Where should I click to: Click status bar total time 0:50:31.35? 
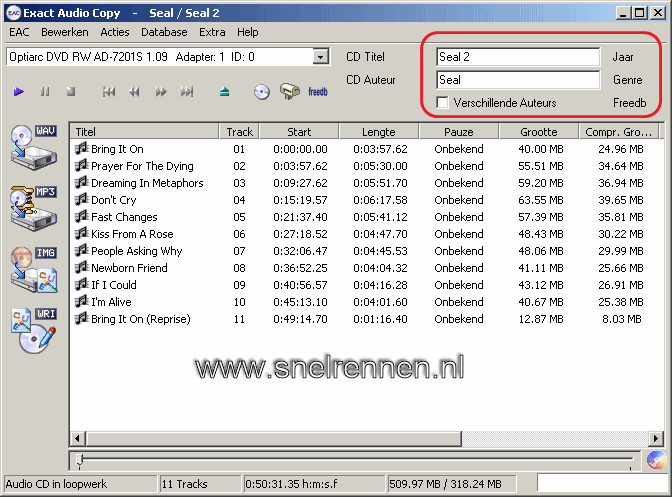coord(291,484)
